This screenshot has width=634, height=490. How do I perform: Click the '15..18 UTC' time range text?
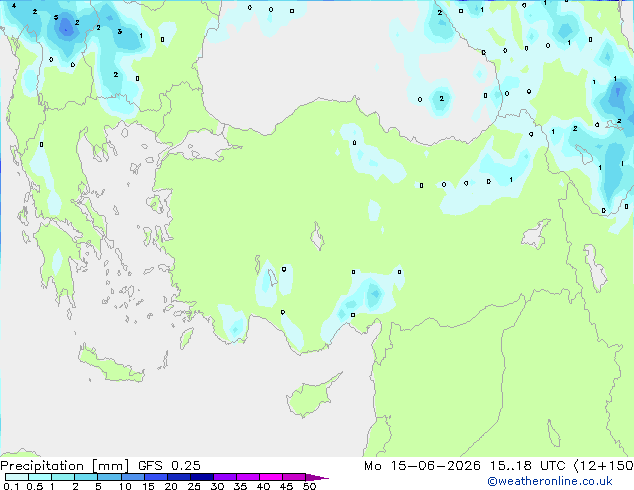tap(527, 466)
